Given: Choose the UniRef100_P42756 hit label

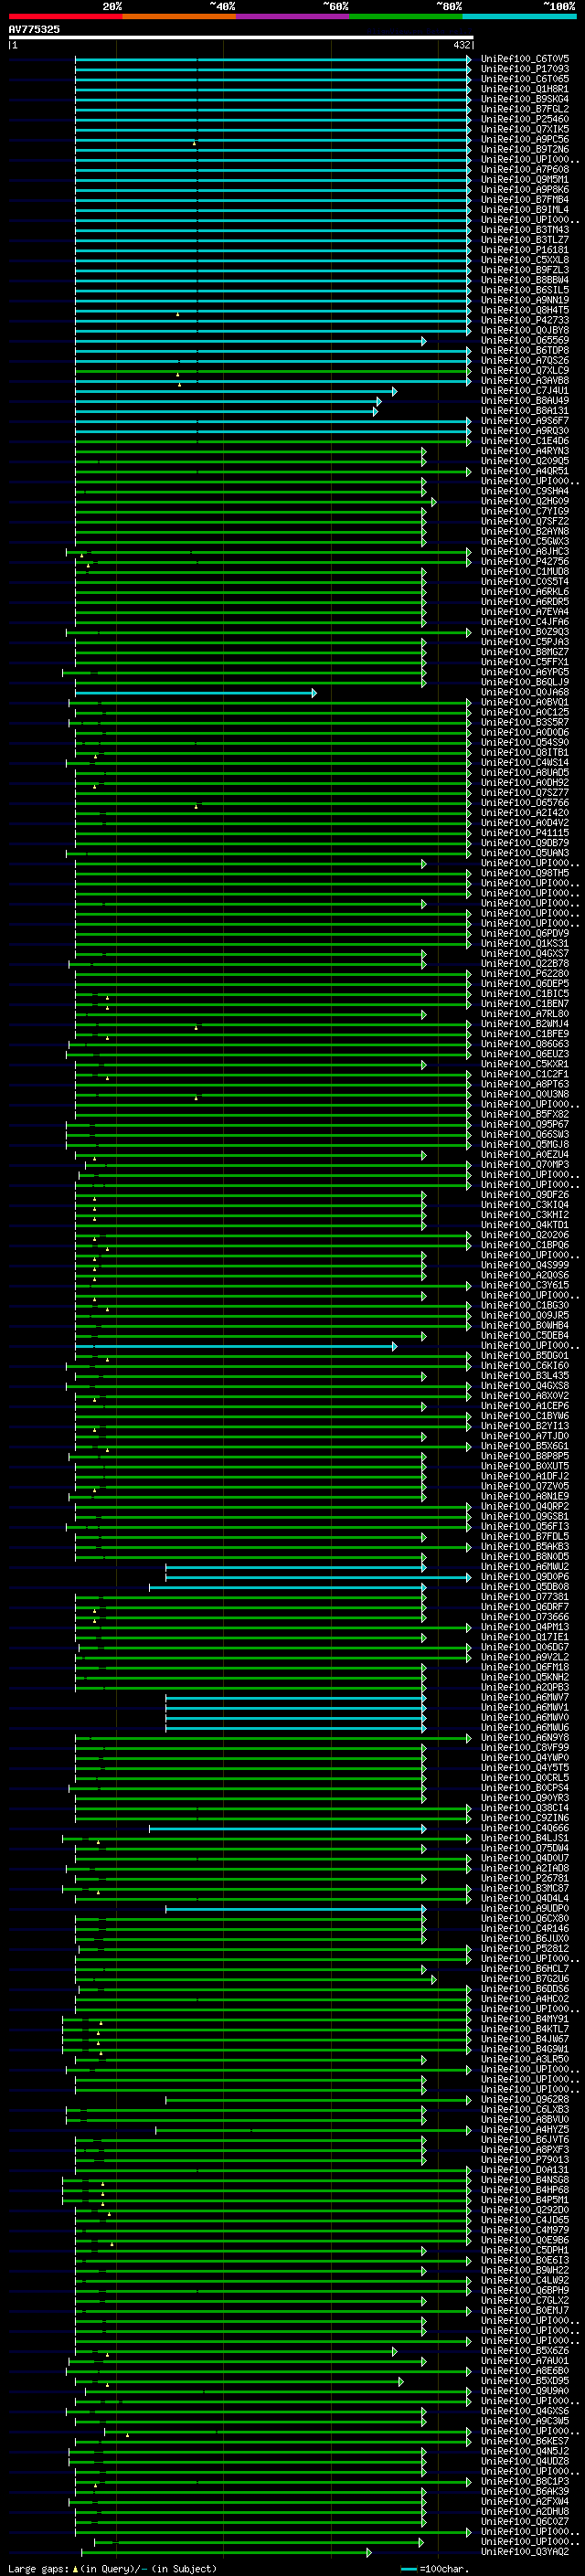Looking at the screenshot, I should [525, 561].
